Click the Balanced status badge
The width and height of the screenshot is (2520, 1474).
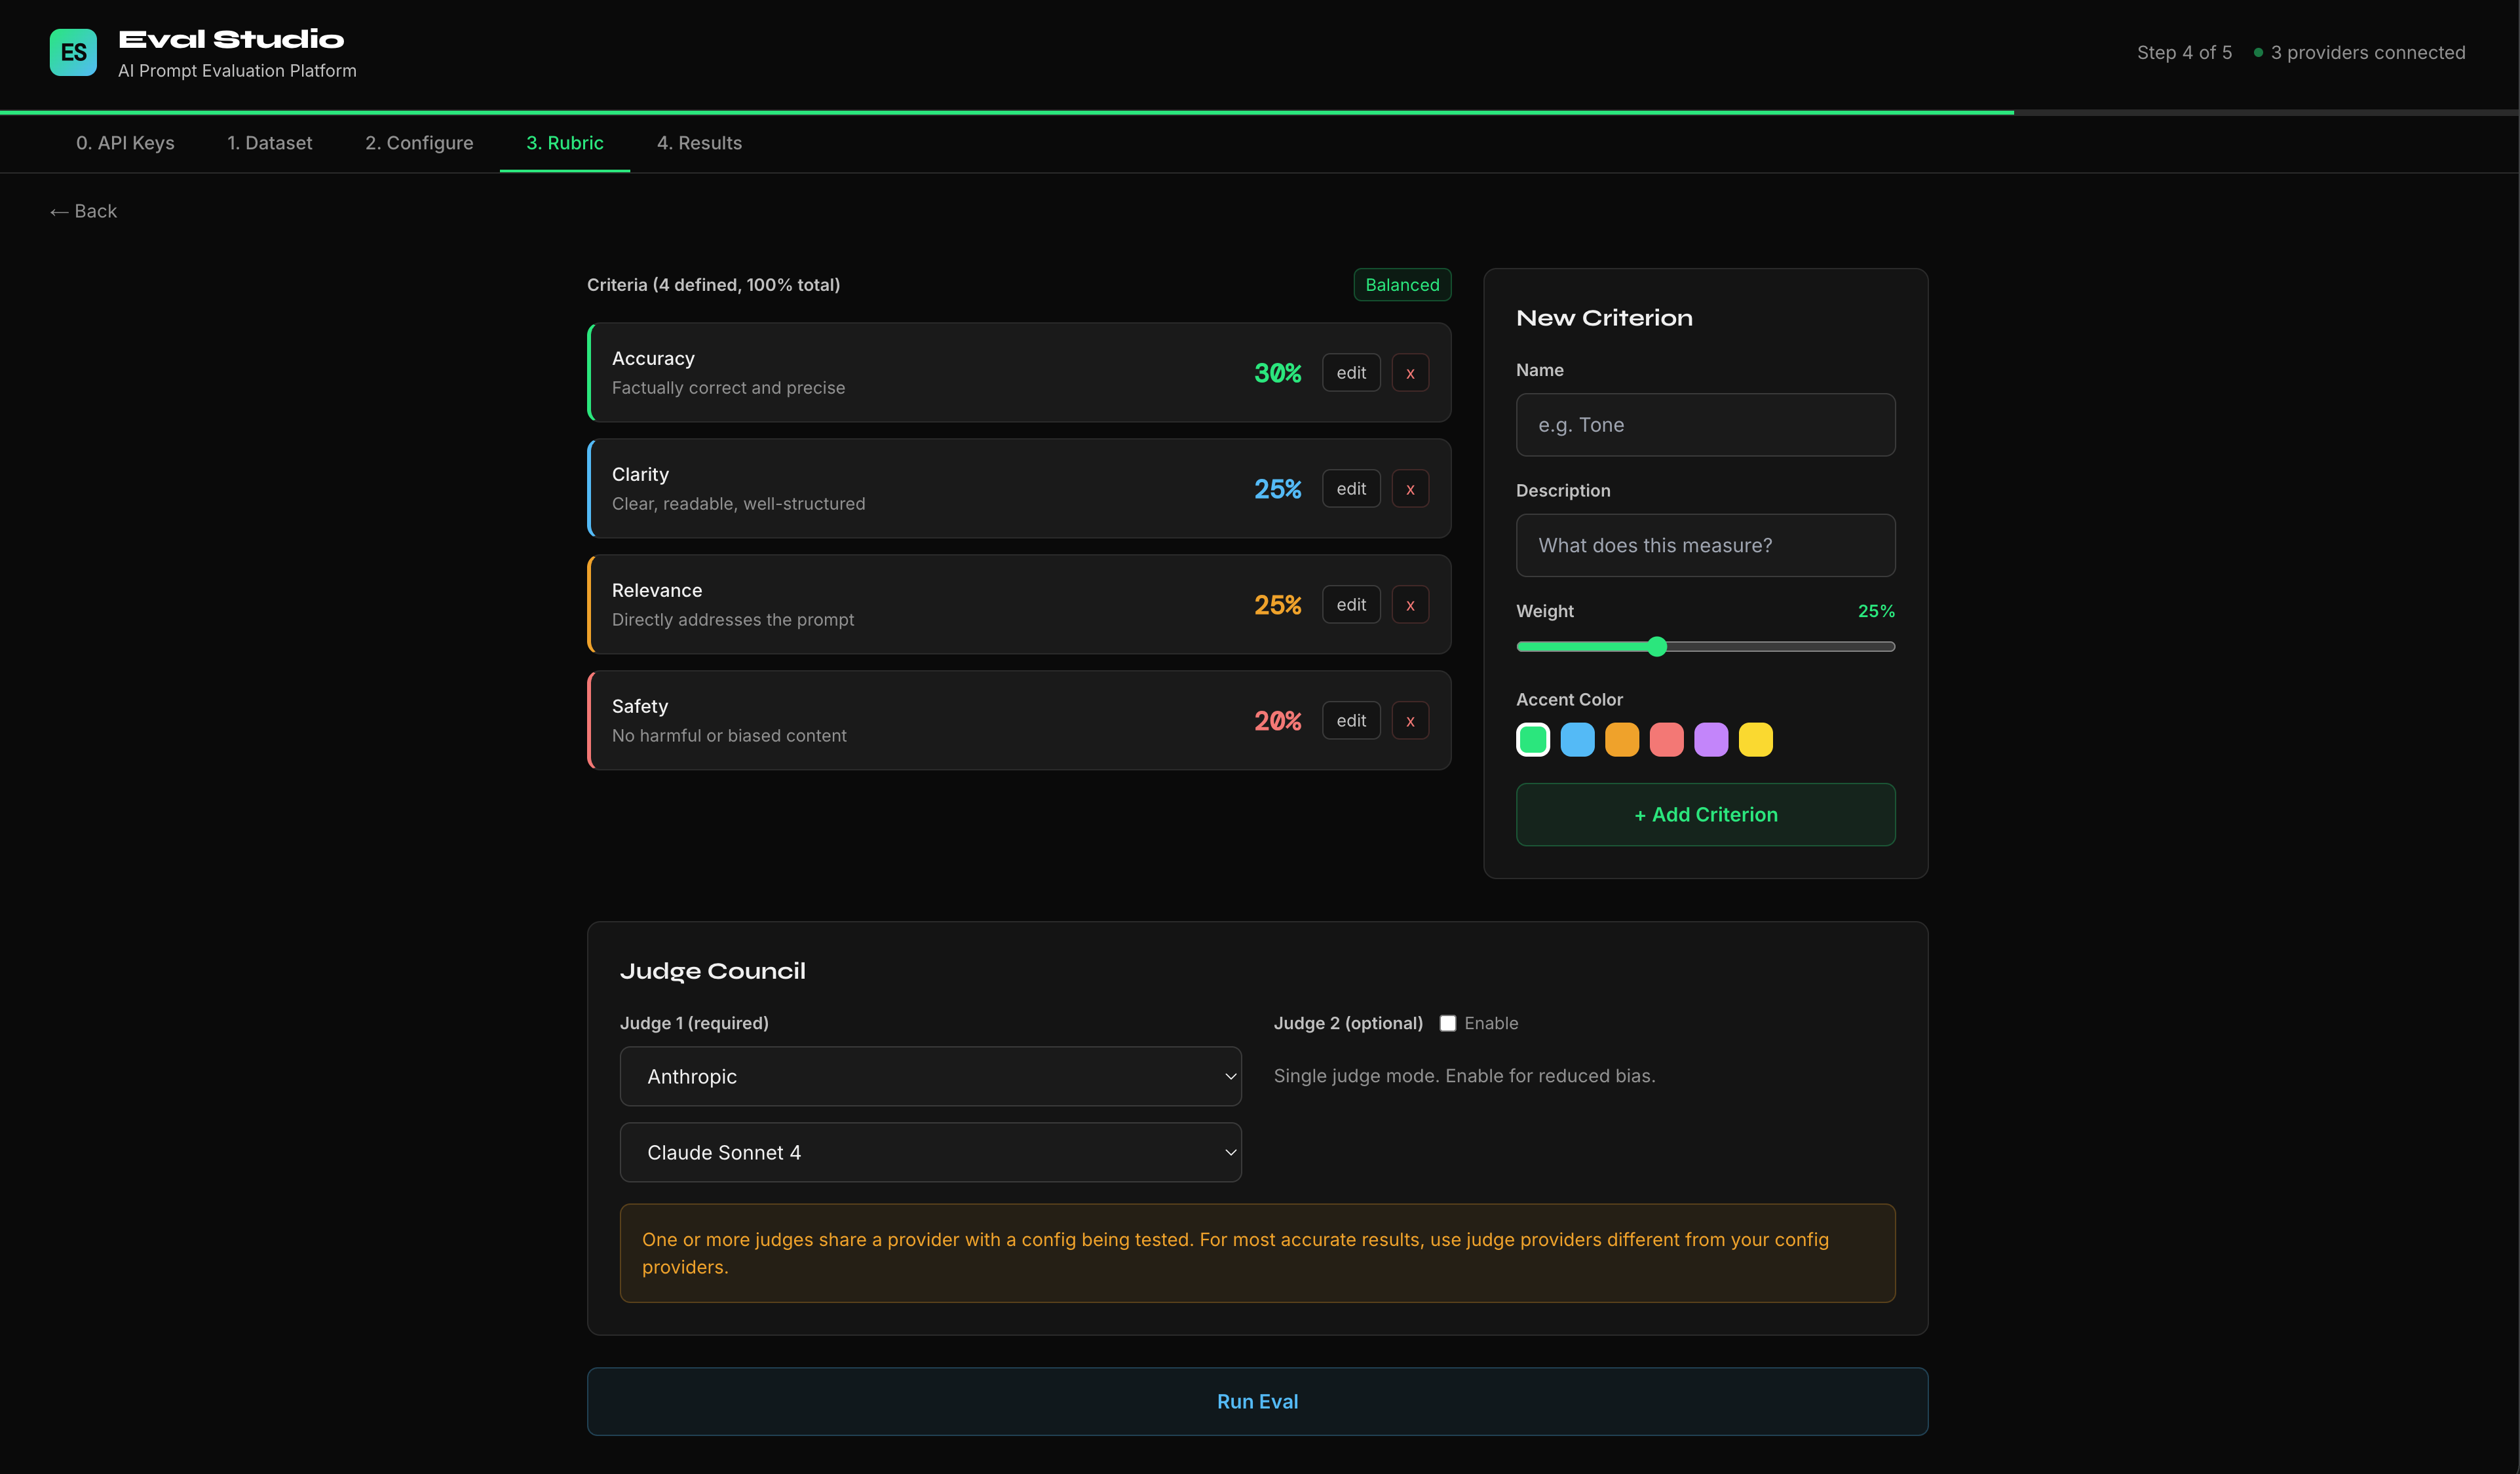coord(1402,285)
